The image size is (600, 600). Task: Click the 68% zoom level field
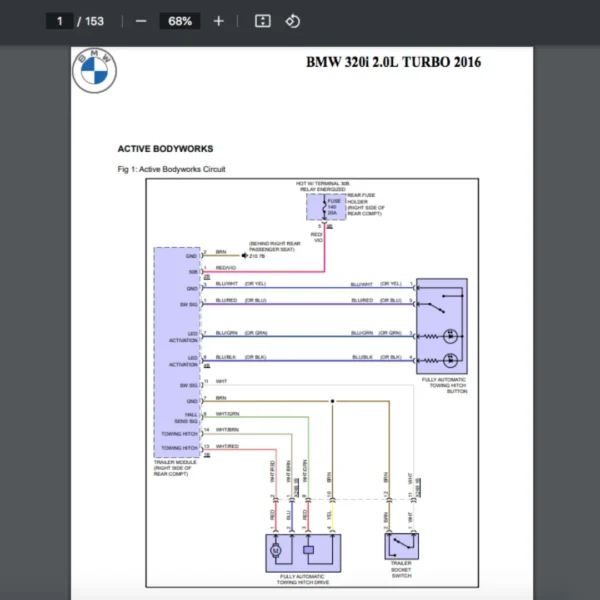coord(181,21)
